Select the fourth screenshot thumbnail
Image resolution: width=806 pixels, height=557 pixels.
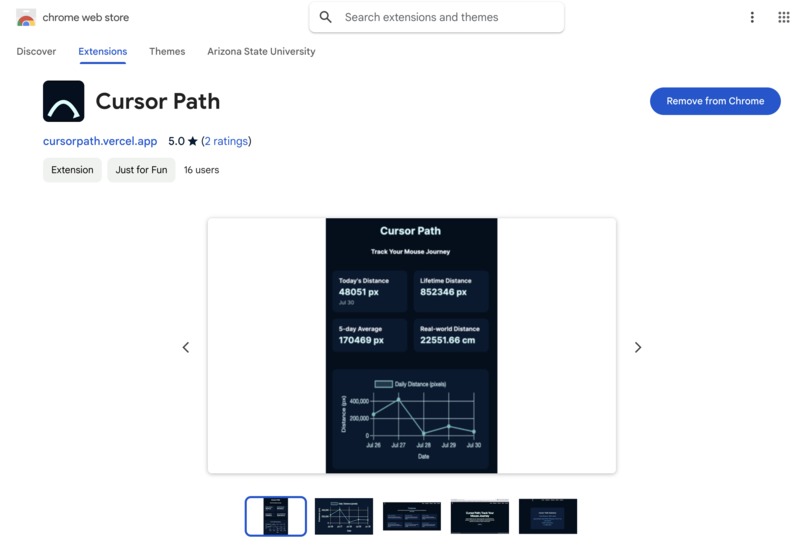480,516
